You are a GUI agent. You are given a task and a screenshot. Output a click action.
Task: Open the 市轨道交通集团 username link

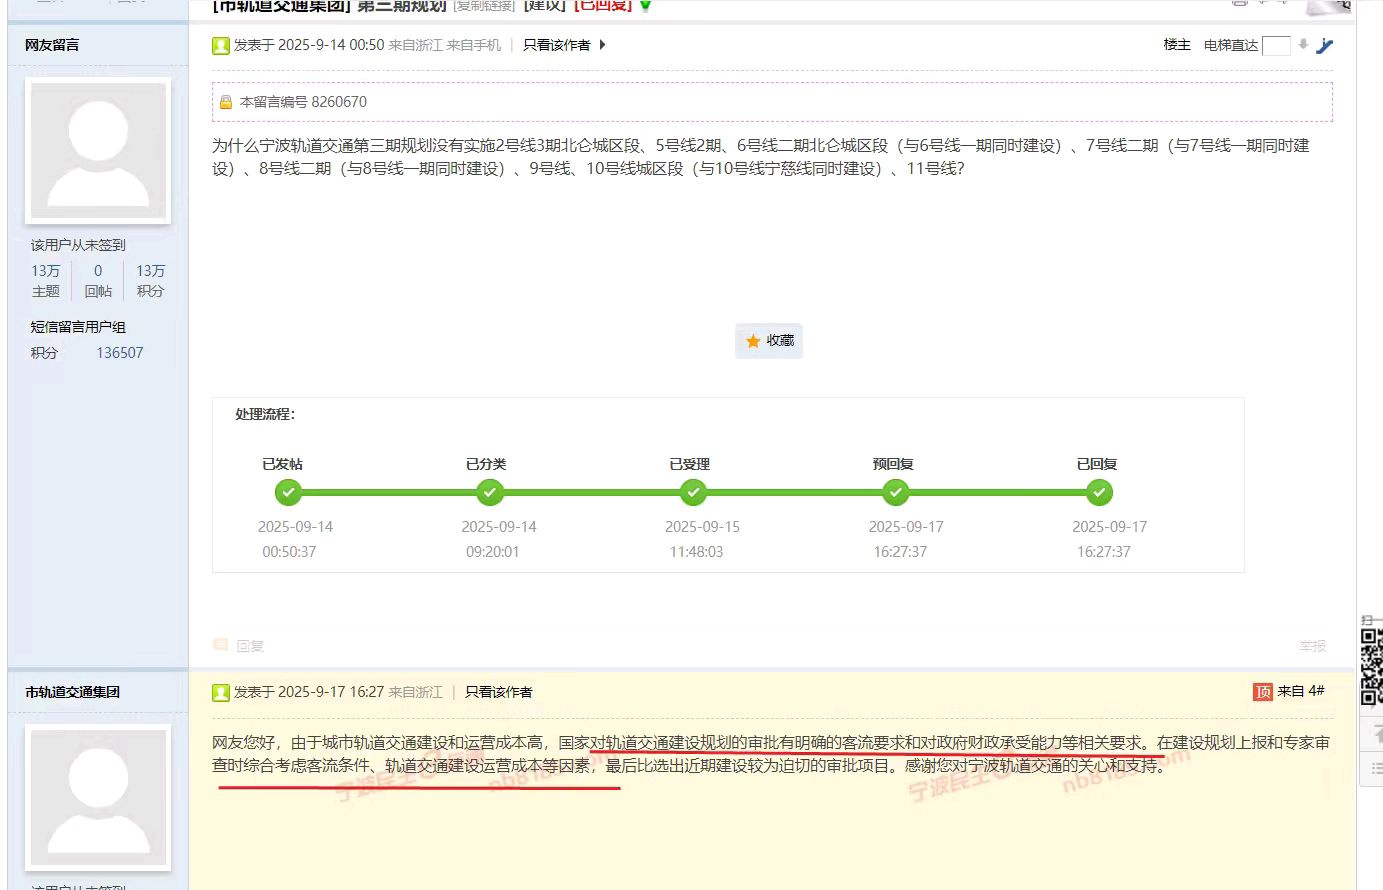[73, 692]
